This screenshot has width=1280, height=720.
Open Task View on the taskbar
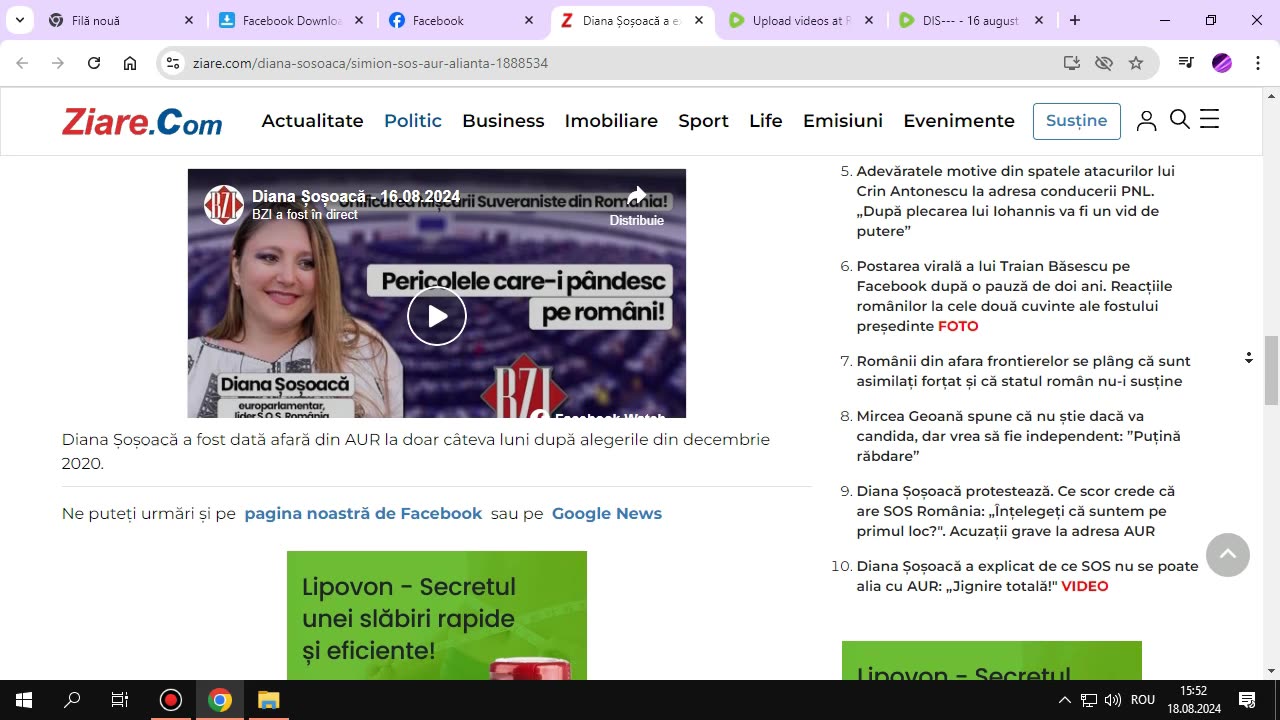pyautogui.click(x=120, y=700)
